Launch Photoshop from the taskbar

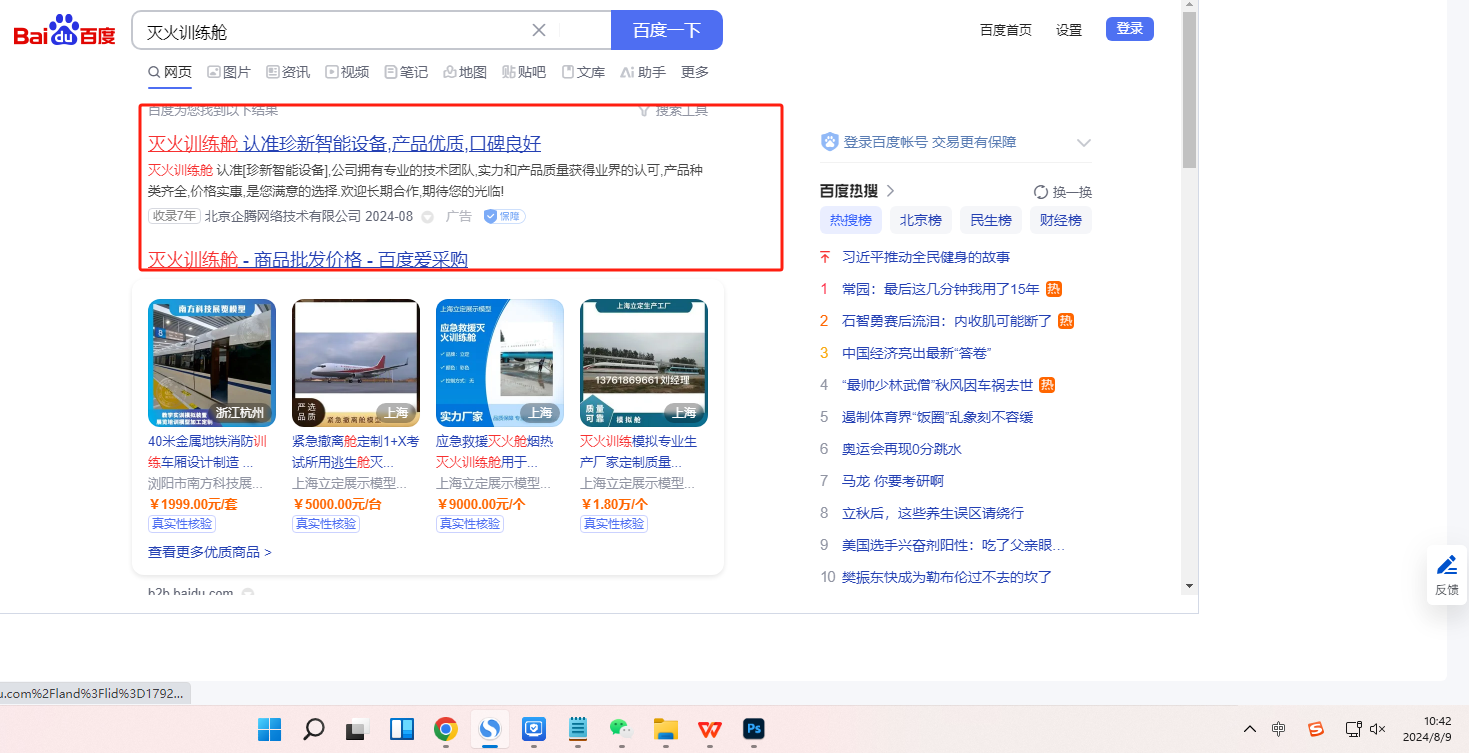click(x=753, y=729)
